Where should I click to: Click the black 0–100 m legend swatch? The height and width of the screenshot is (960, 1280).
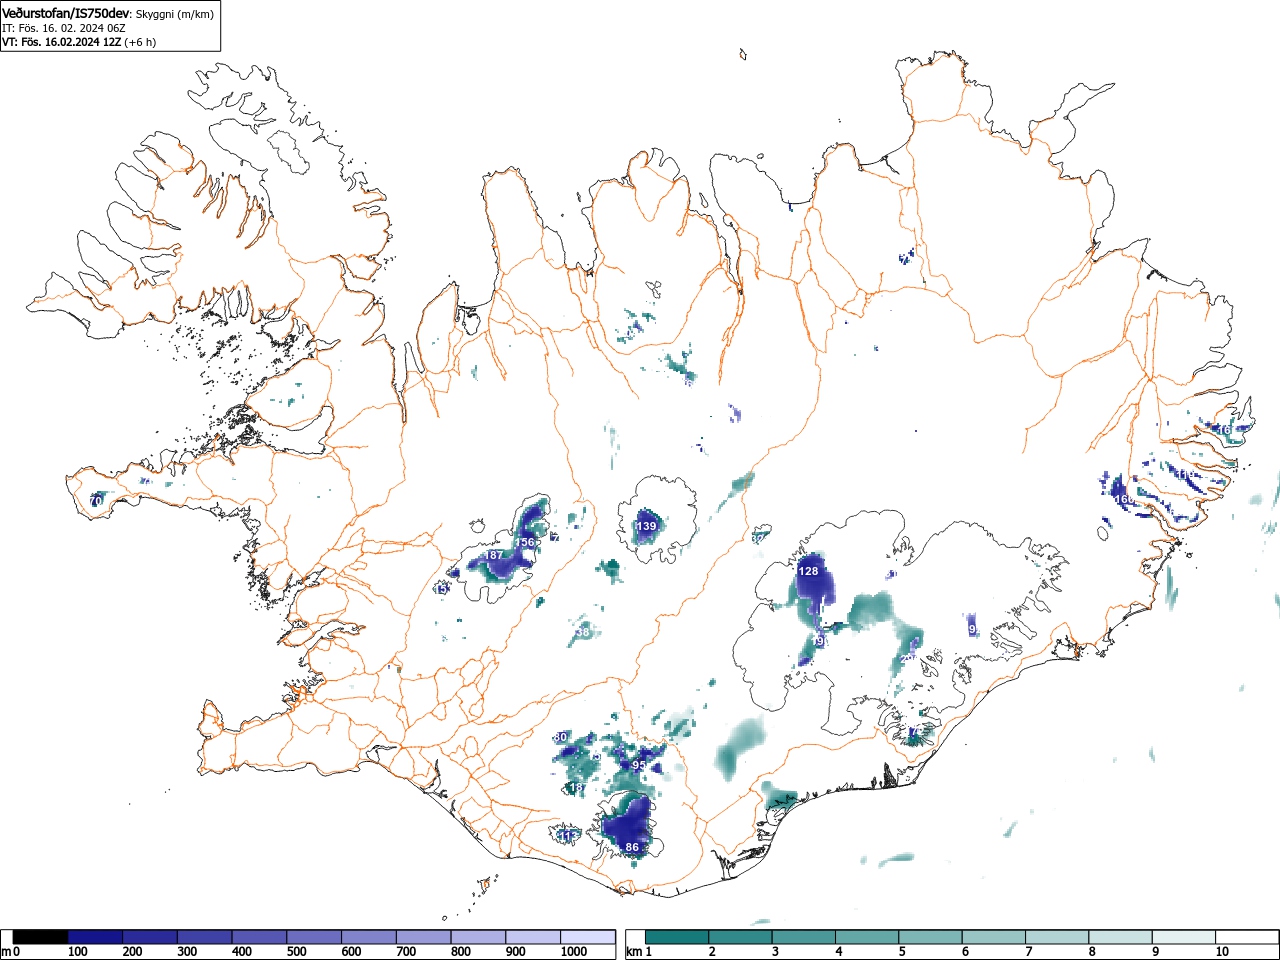41,937
